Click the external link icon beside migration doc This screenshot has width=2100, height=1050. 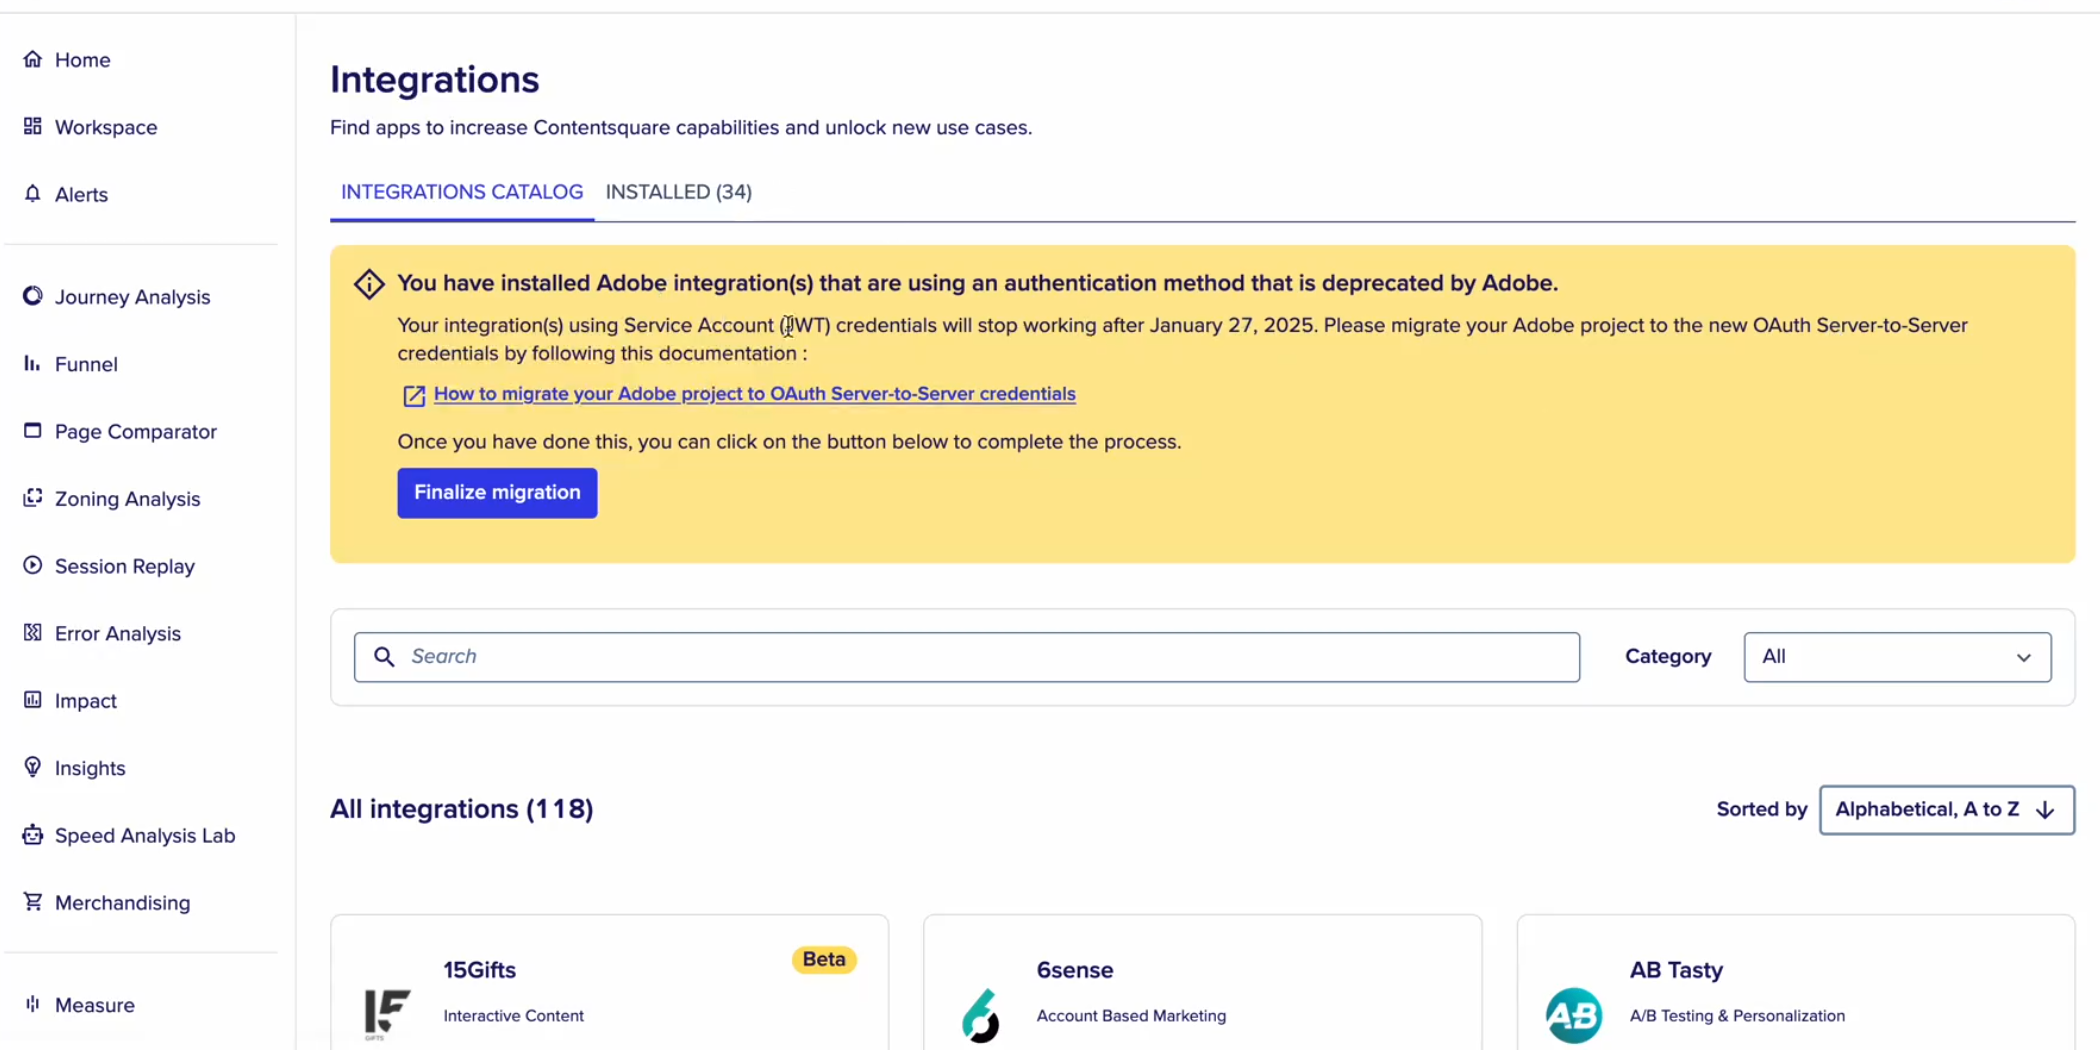click(x=414, y=396)
